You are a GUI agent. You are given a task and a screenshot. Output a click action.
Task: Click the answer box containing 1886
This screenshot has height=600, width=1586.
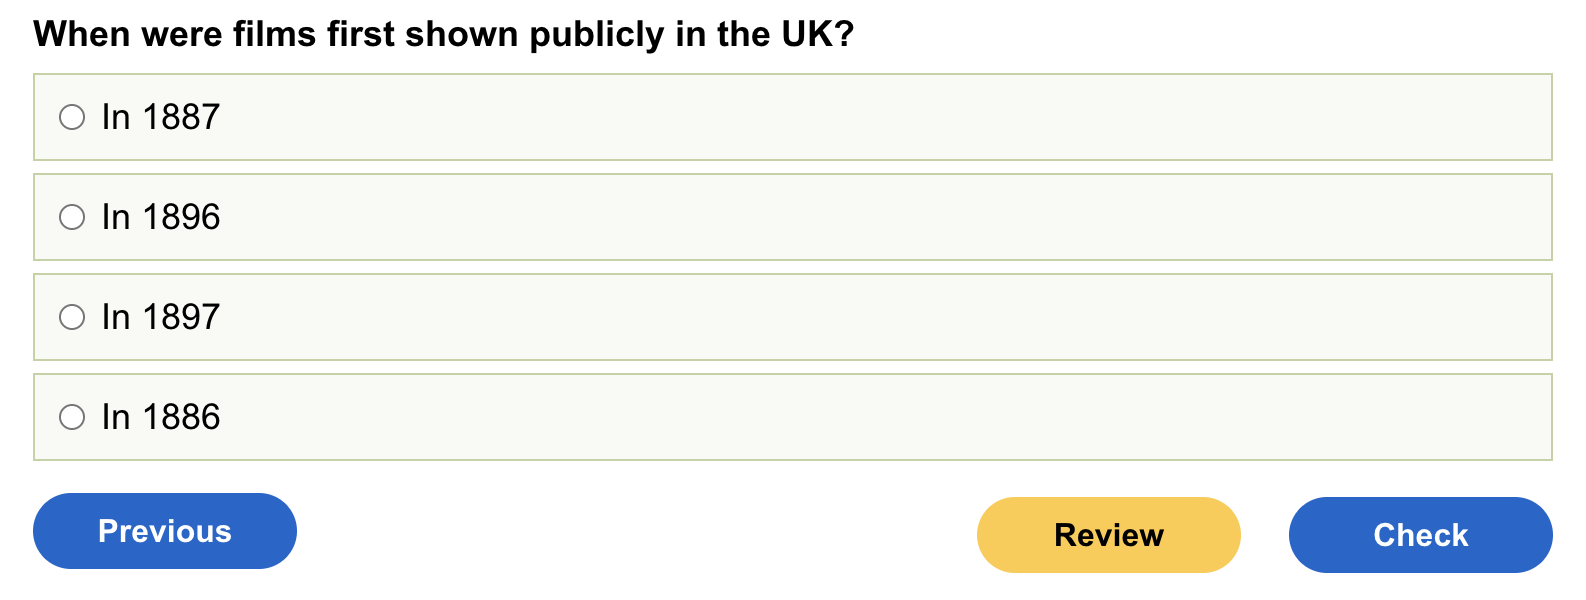[x=792, y=417]
